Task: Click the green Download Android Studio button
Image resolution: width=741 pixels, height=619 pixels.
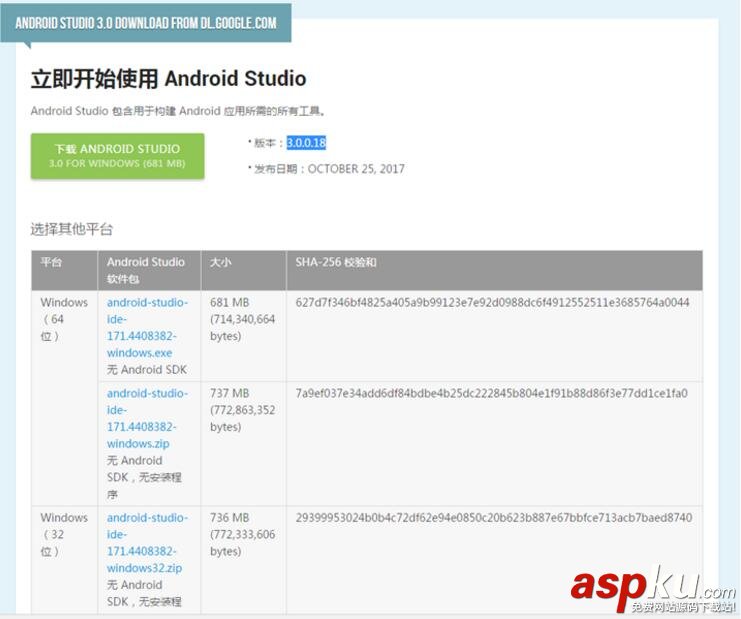Action: coord(118,156)
